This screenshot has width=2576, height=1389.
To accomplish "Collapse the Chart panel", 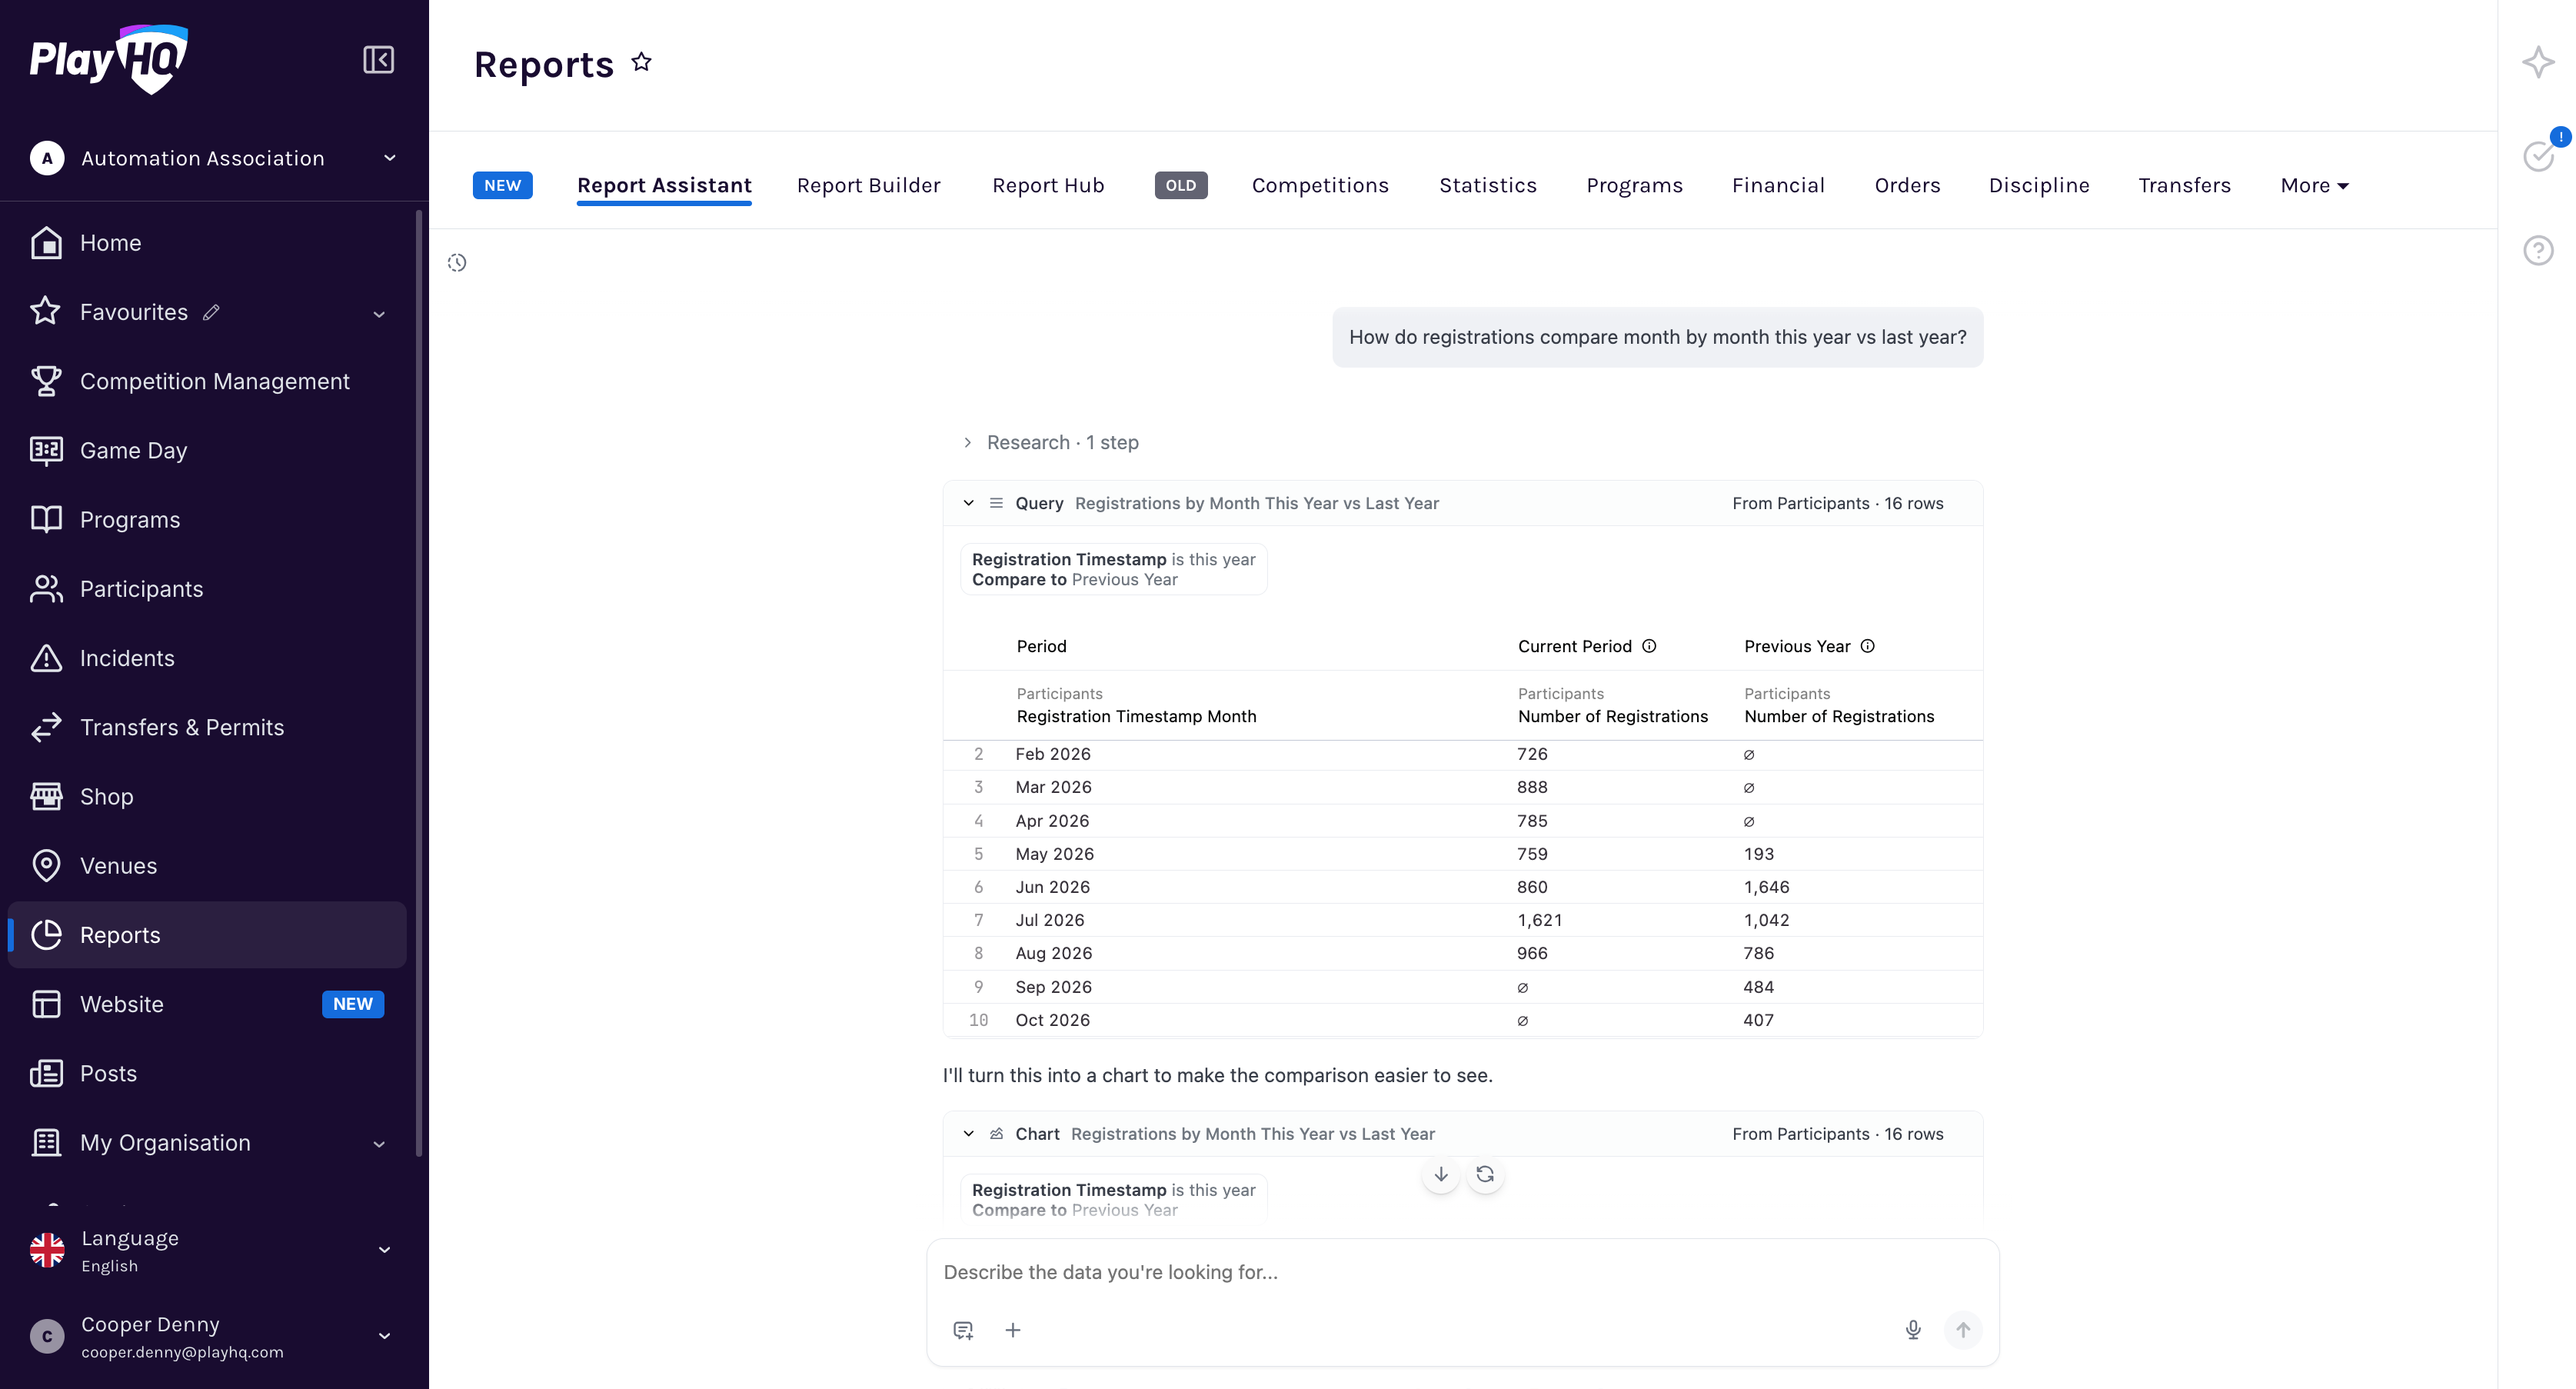I will pyautogui.click(x=968, y=1134).
